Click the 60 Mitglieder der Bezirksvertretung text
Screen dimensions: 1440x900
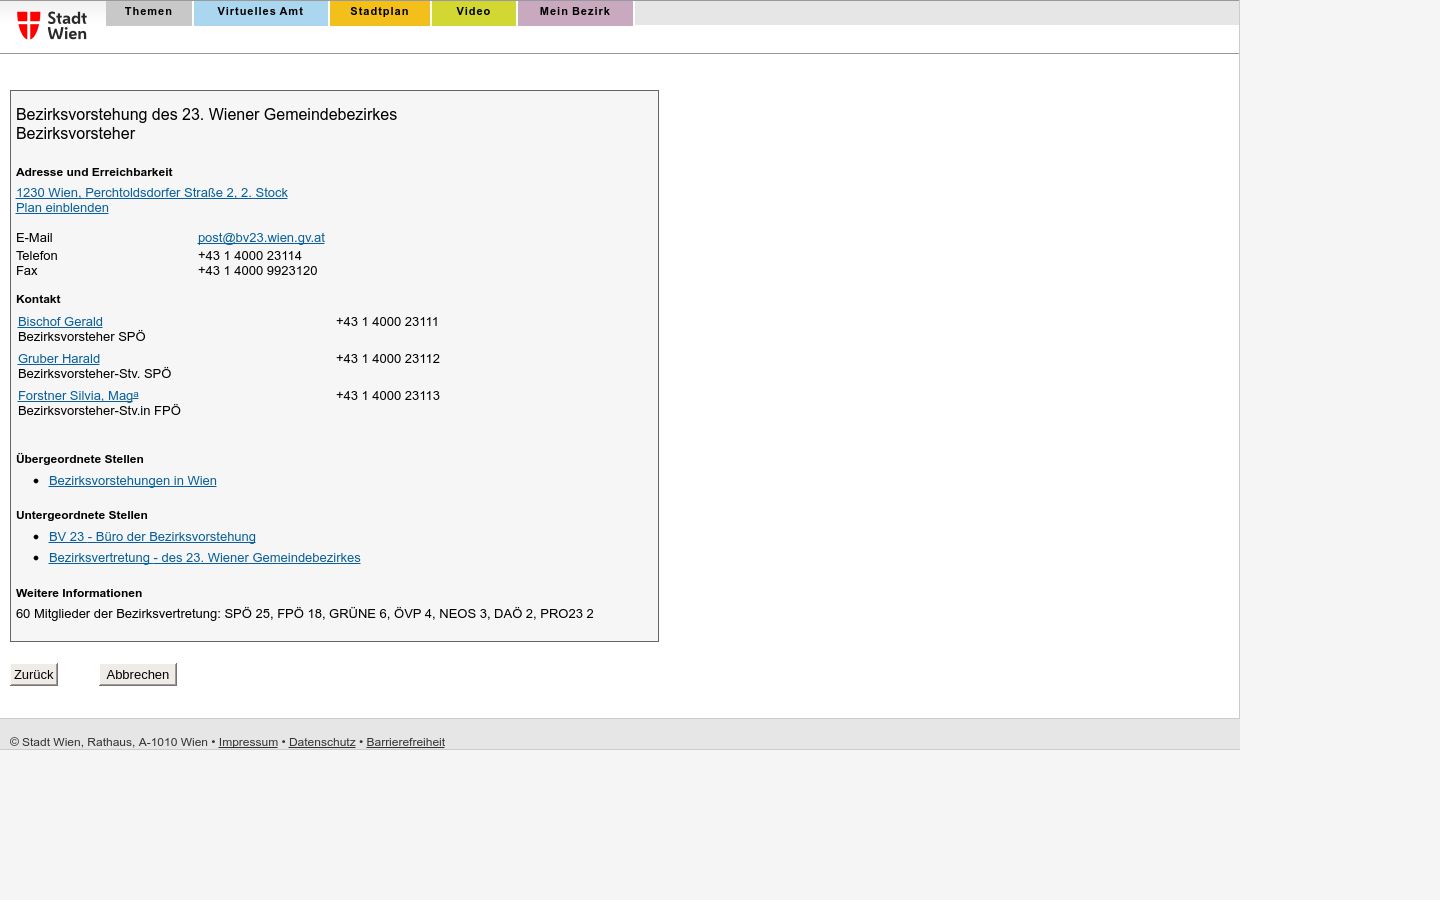pyautogui.click(x=305, y=614)
